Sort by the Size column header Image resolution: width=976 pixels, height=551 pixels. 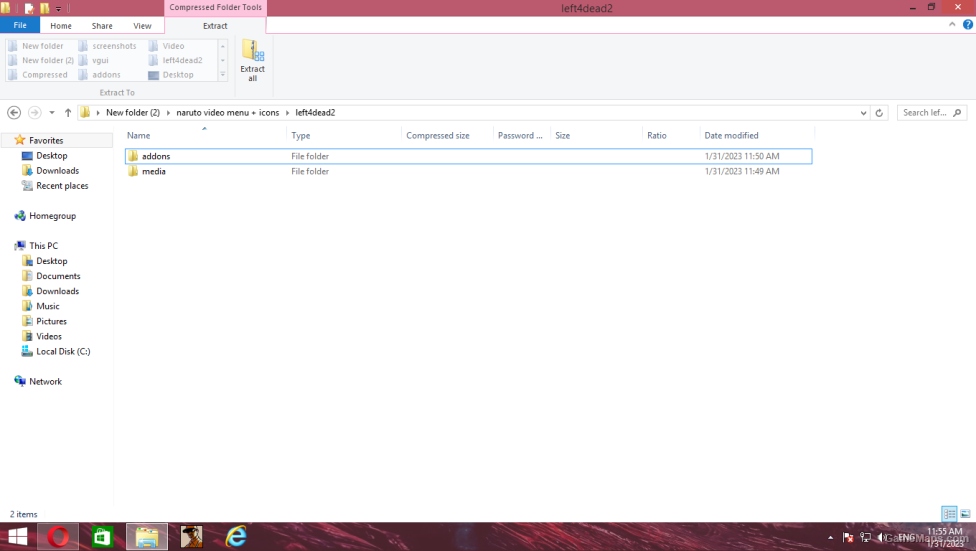click(563, 136)
